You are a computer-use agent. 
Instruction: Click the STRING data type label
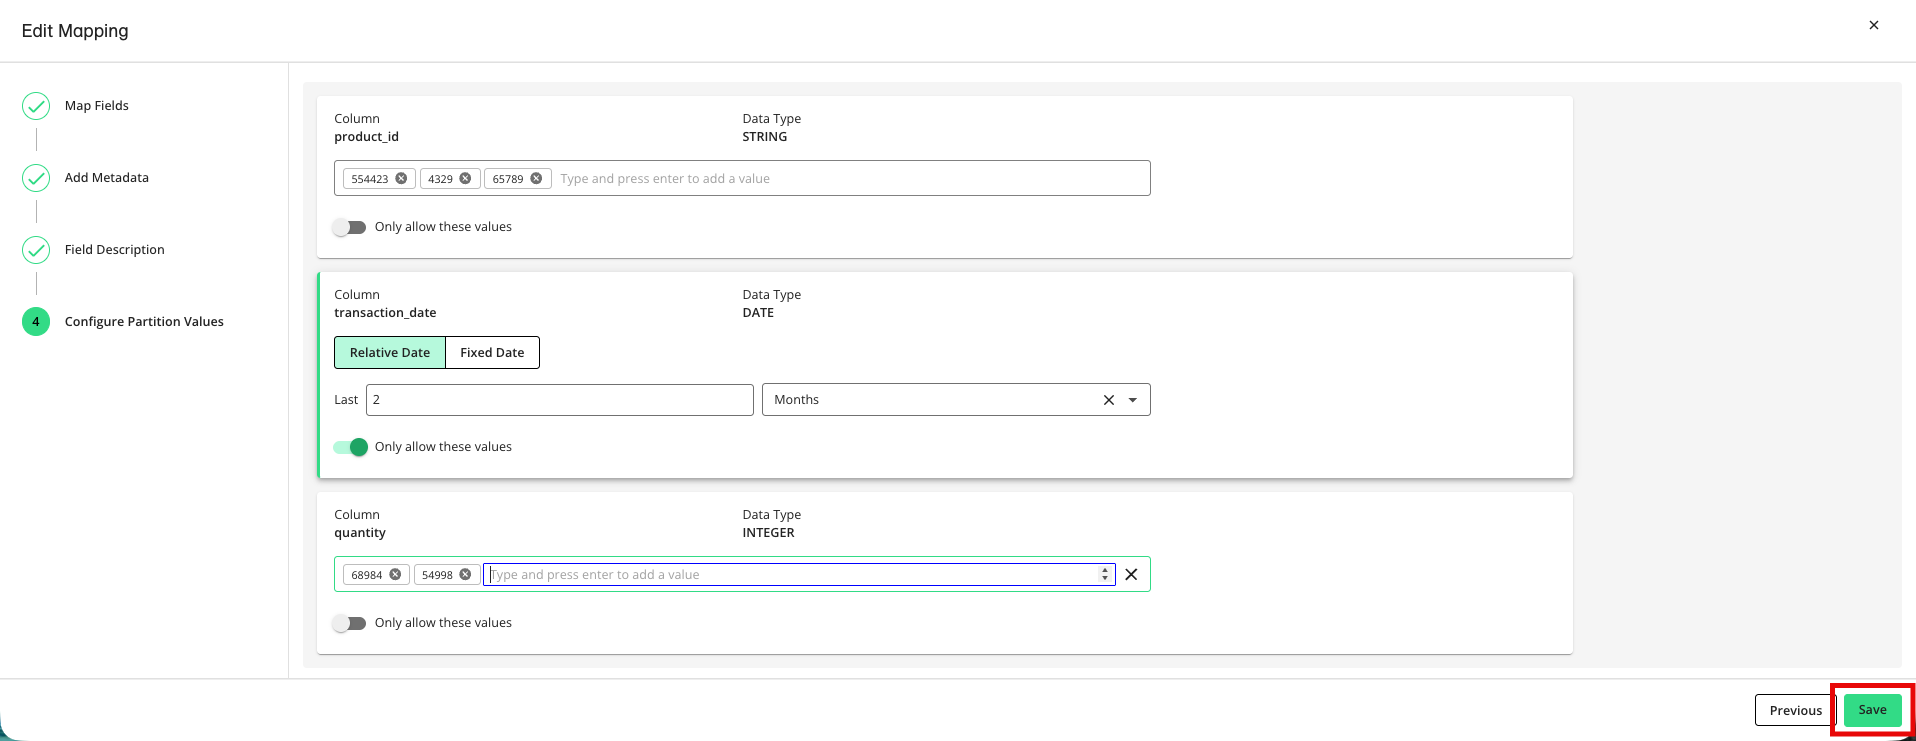(x=764, y=137)
